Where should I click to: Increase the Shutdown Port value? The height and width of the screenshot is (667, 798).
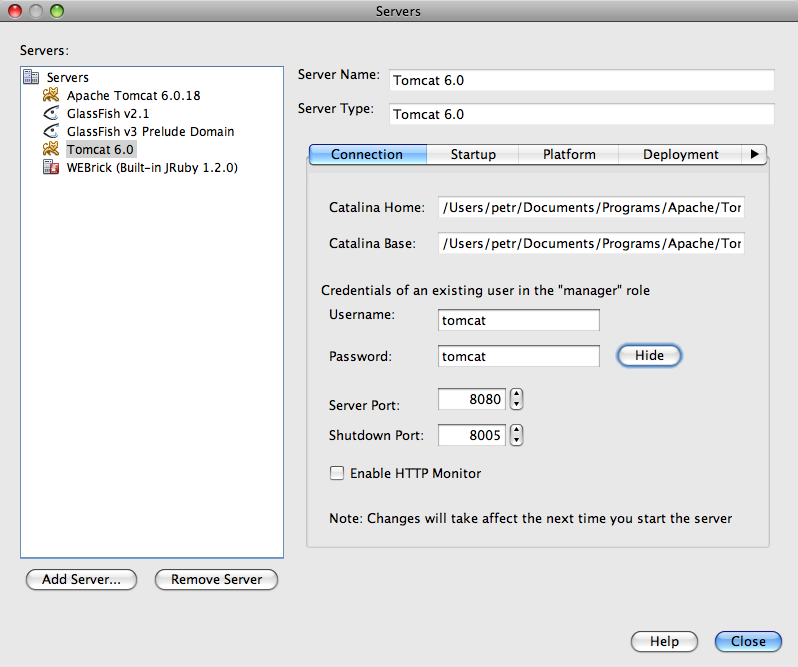517,430
